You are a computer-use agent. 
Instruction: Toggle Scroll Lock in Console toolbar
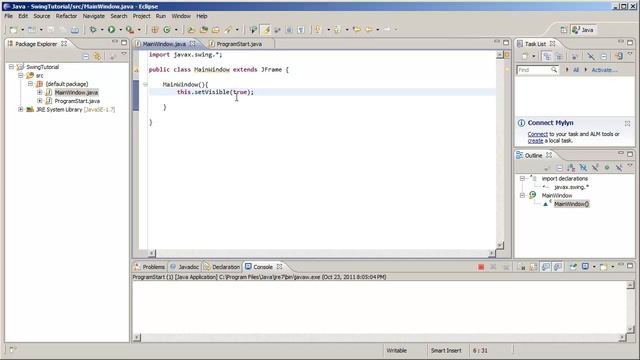click(533, 267)
